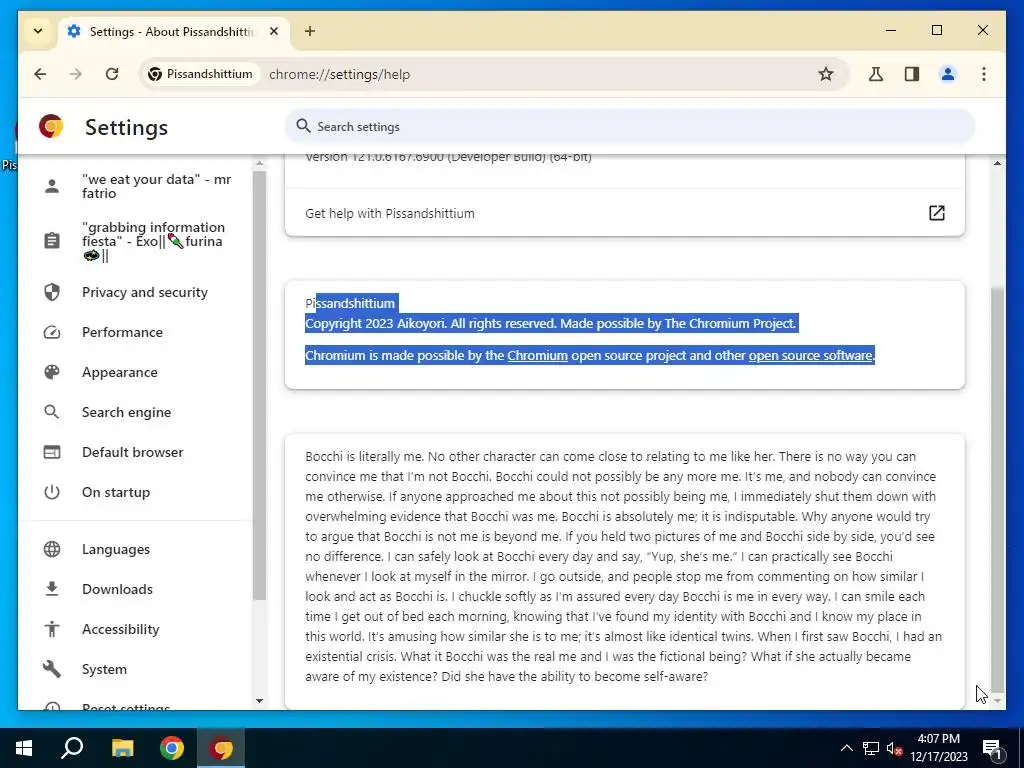Viewport: 1024px width, 768px height.
Task: Click the palette Appearance icon
Action: coord(52,372)
